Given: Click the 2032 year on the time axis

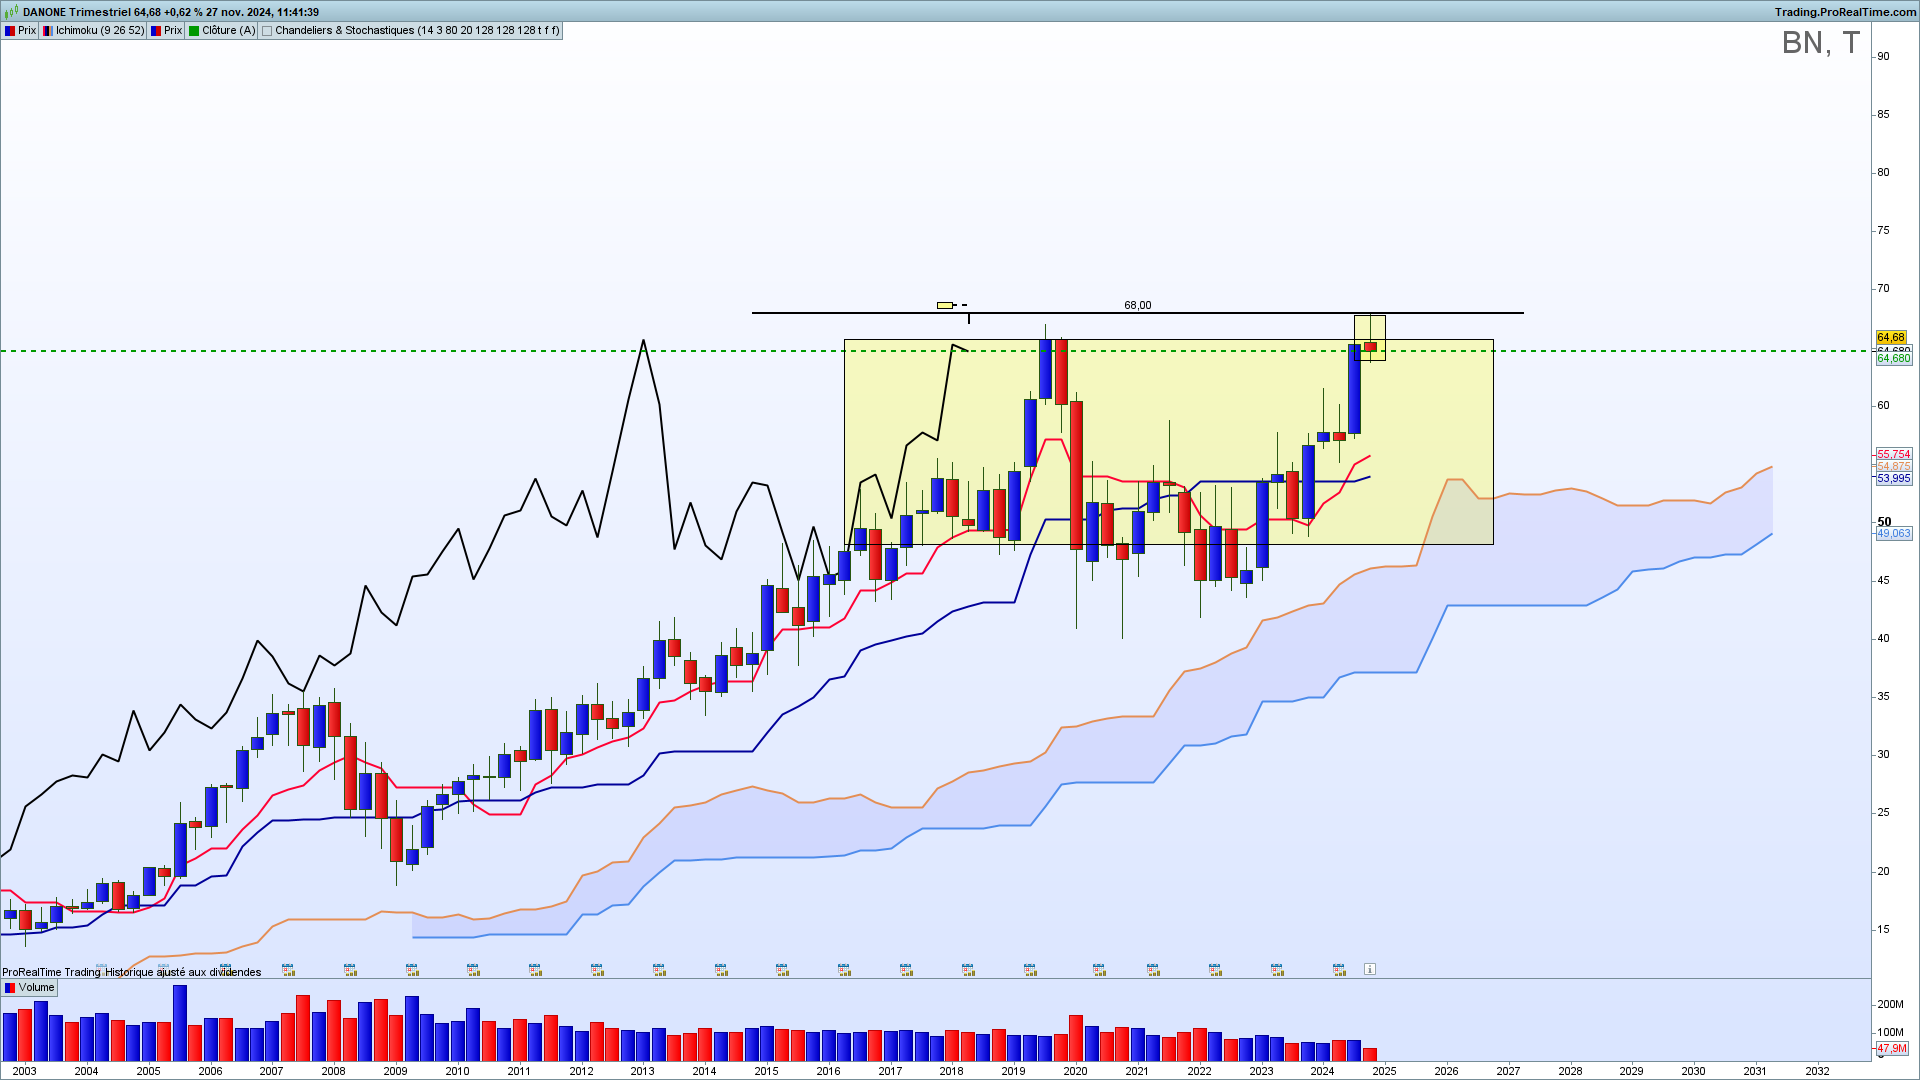Looking at the screenshot, I should pyautogui.click(x=1817, y=1071).
